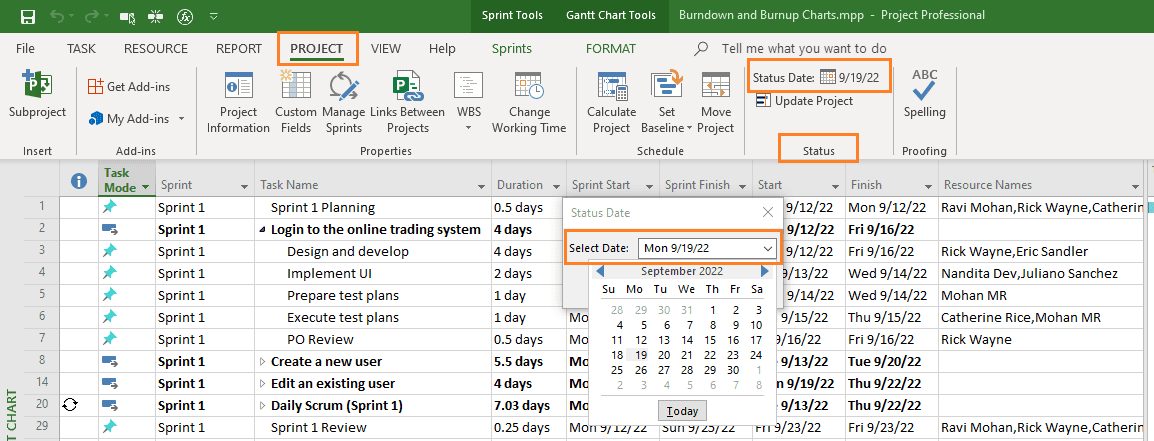Viewport: 1154px width, 441px height.
Task: Click the September 2022 month title
Action: [682, 271]
